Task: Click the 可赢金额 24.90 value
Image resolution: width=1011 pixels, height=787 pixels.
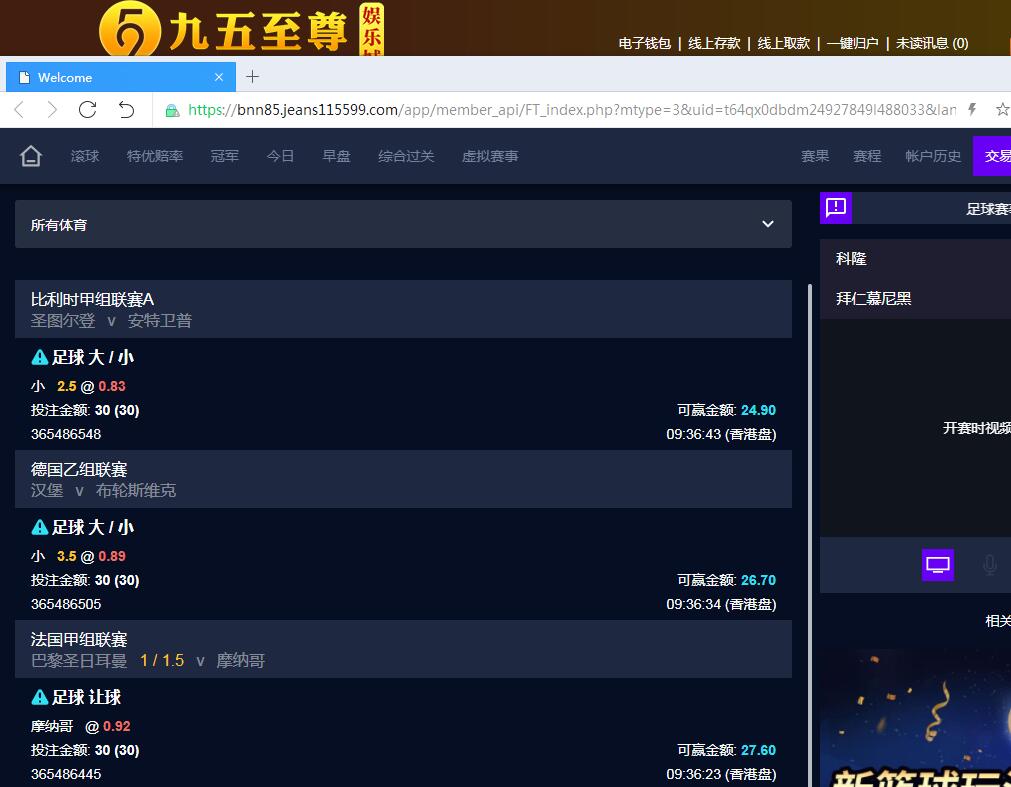Action: point(758,410)
